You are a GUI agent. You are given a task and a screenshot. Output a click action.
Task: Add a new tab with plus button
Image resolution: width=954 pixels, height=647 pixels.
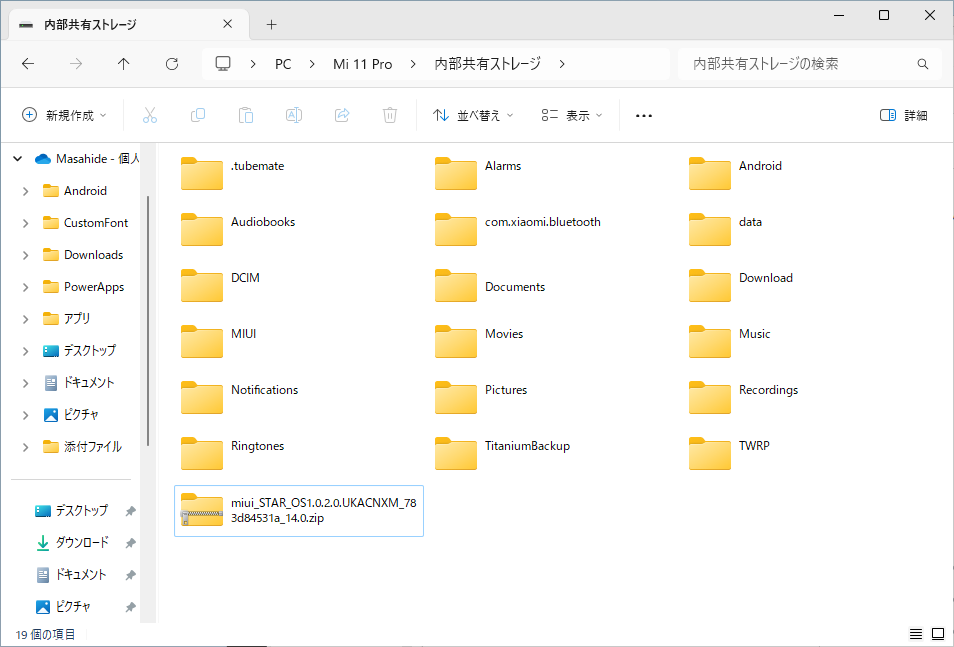271,24
